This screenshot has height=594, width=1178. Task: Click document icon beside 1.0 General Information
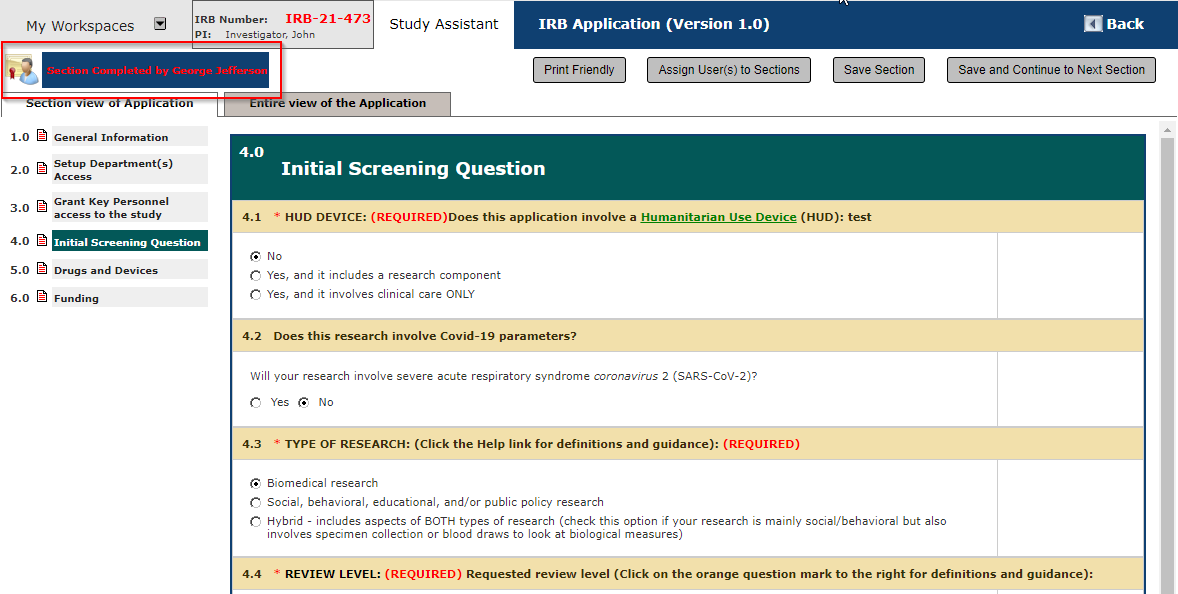click(42, 136)
